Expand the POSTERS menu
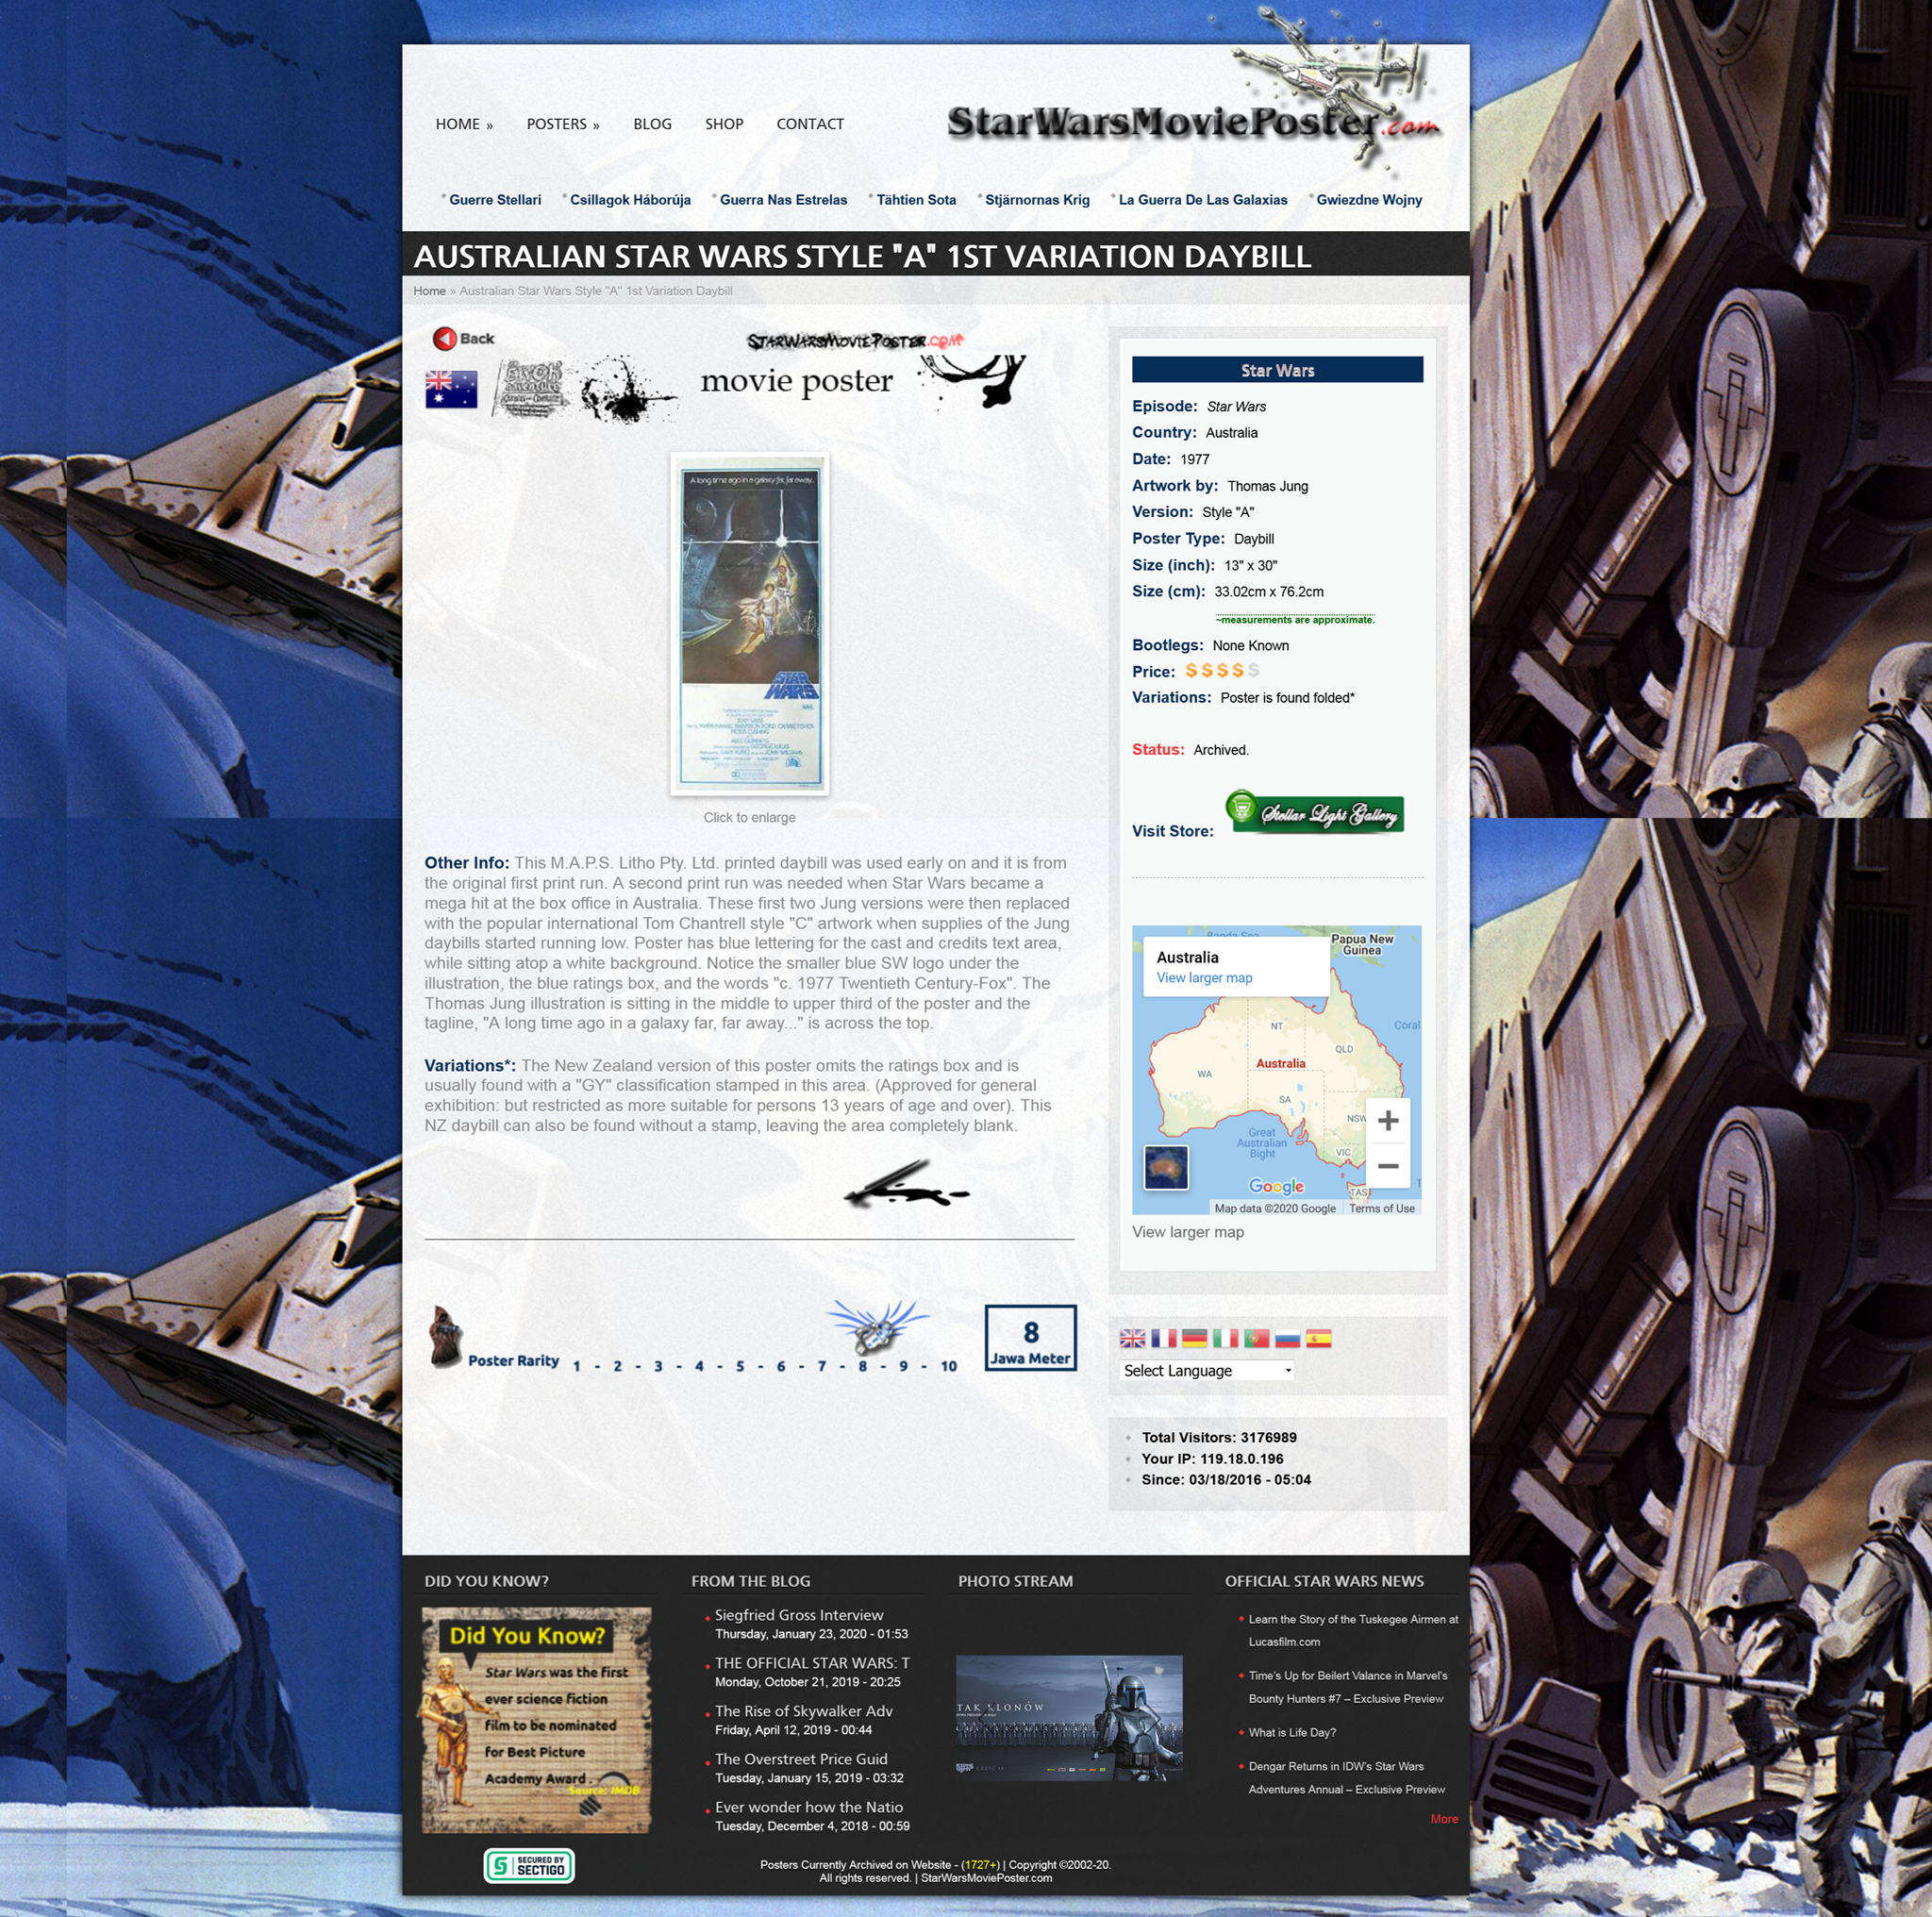Viewport: 1932px width, 1917px height. coord(563,124)
